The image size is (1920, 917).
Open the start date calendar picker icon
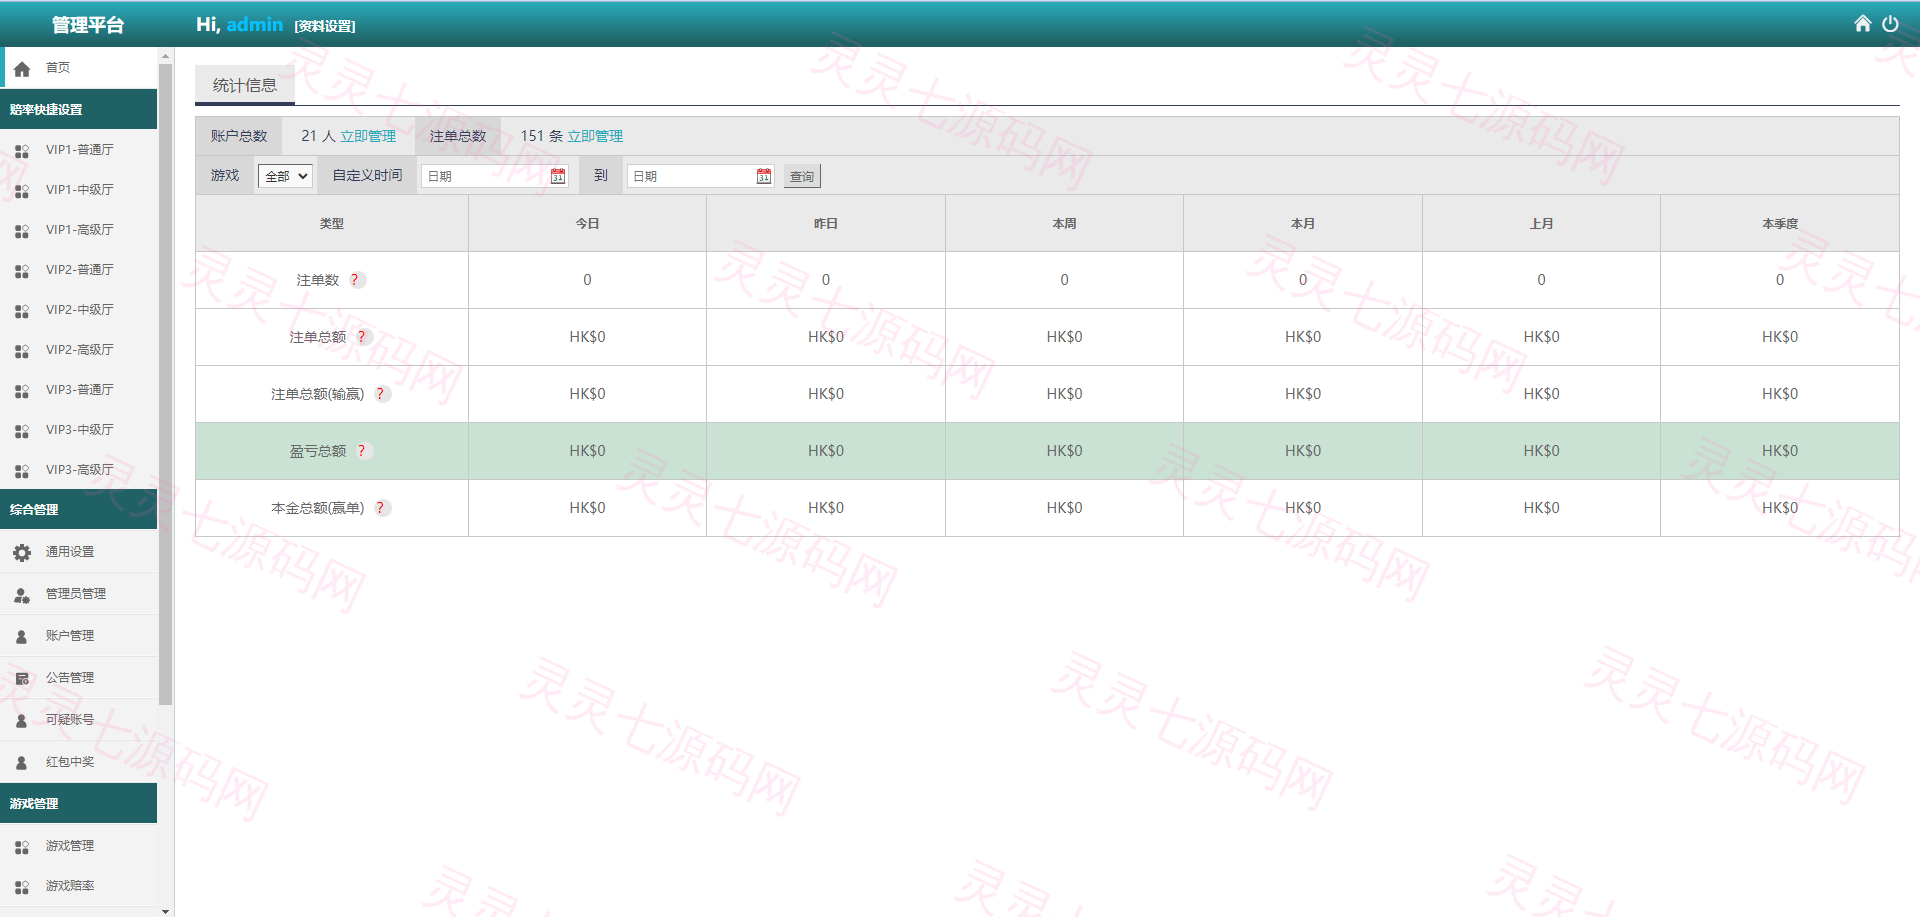pyautogui.click(x=558, y=176)
